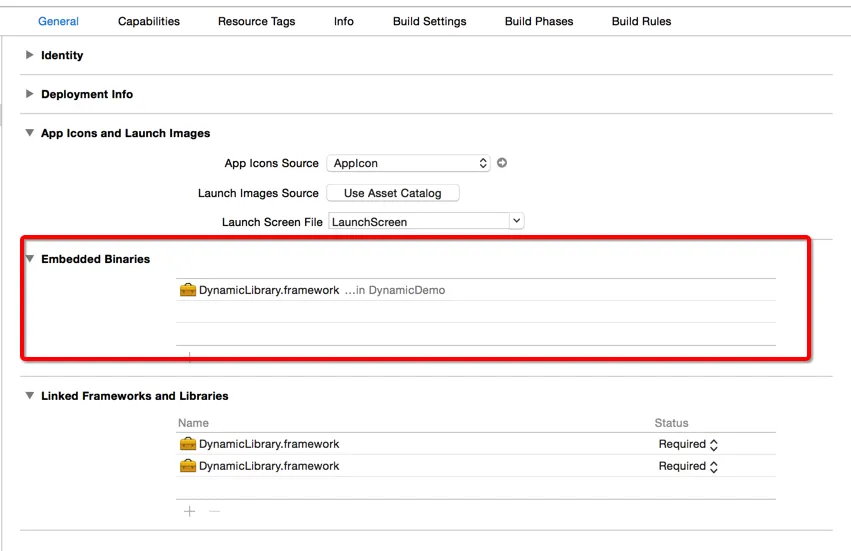Remove linked framework with minus icon
The image size is (851, 551).
[215, 511]
